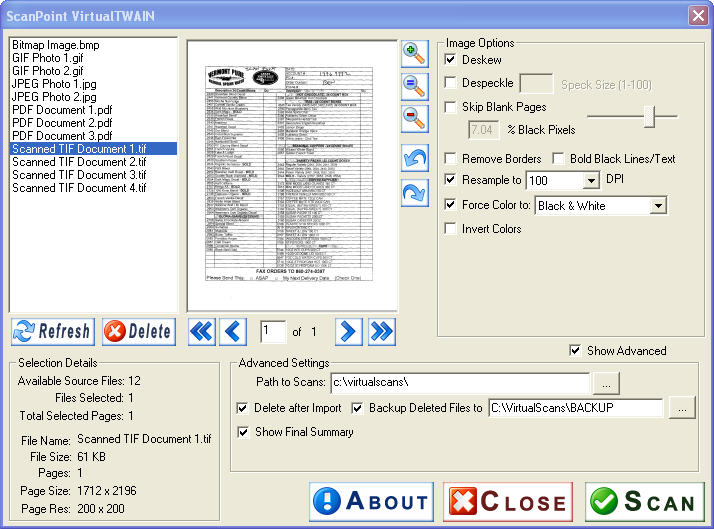This screenshot has width=714, height=529.
Task: Toggle the Invert Colors checkbox
Action: (451, 229)
